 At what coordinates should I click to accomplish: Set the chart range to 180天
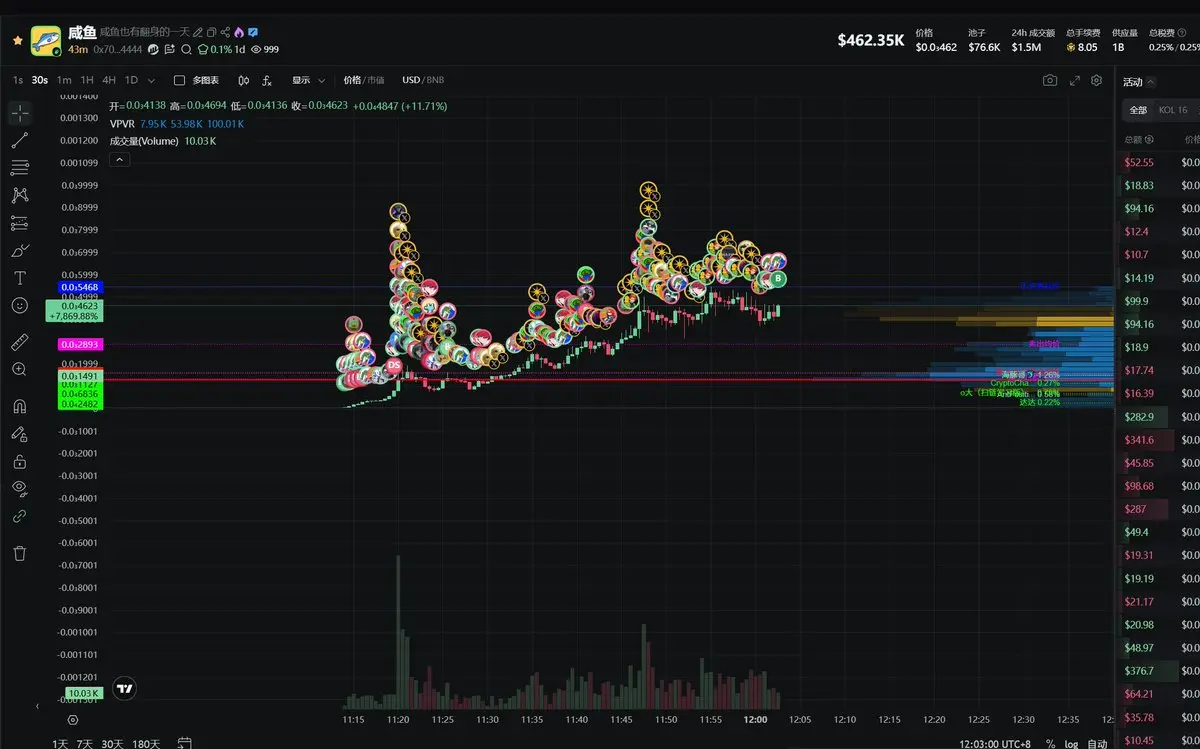[146, 743]
